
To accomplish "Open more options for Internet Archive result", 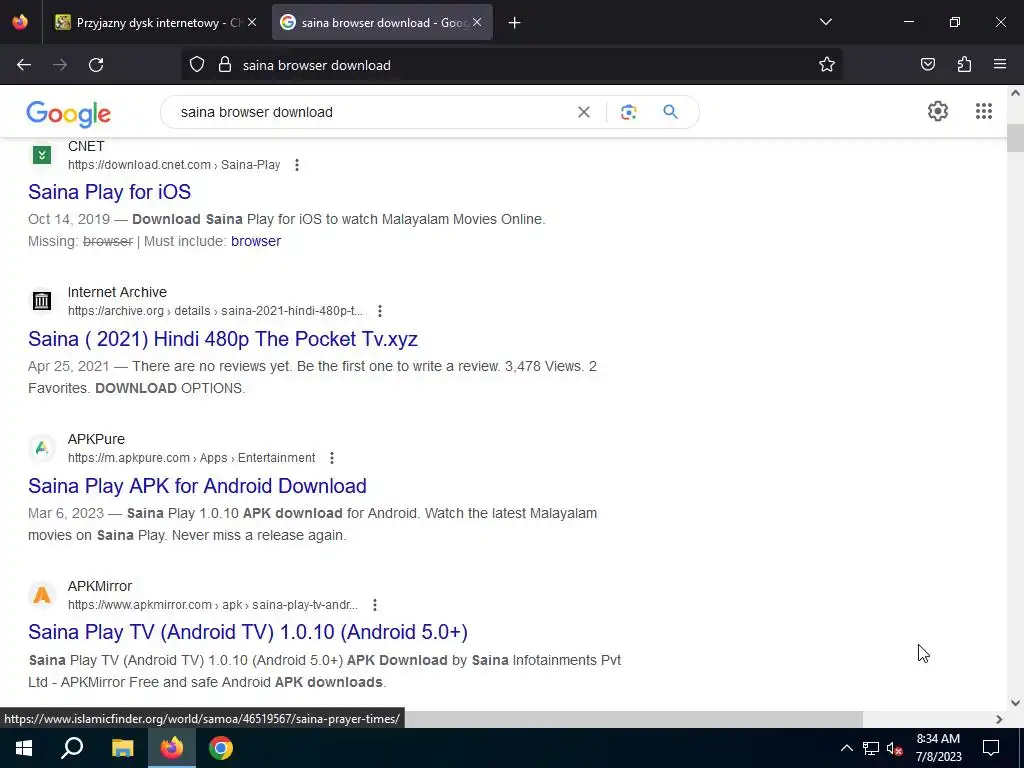I will click(x=380, y=312).
